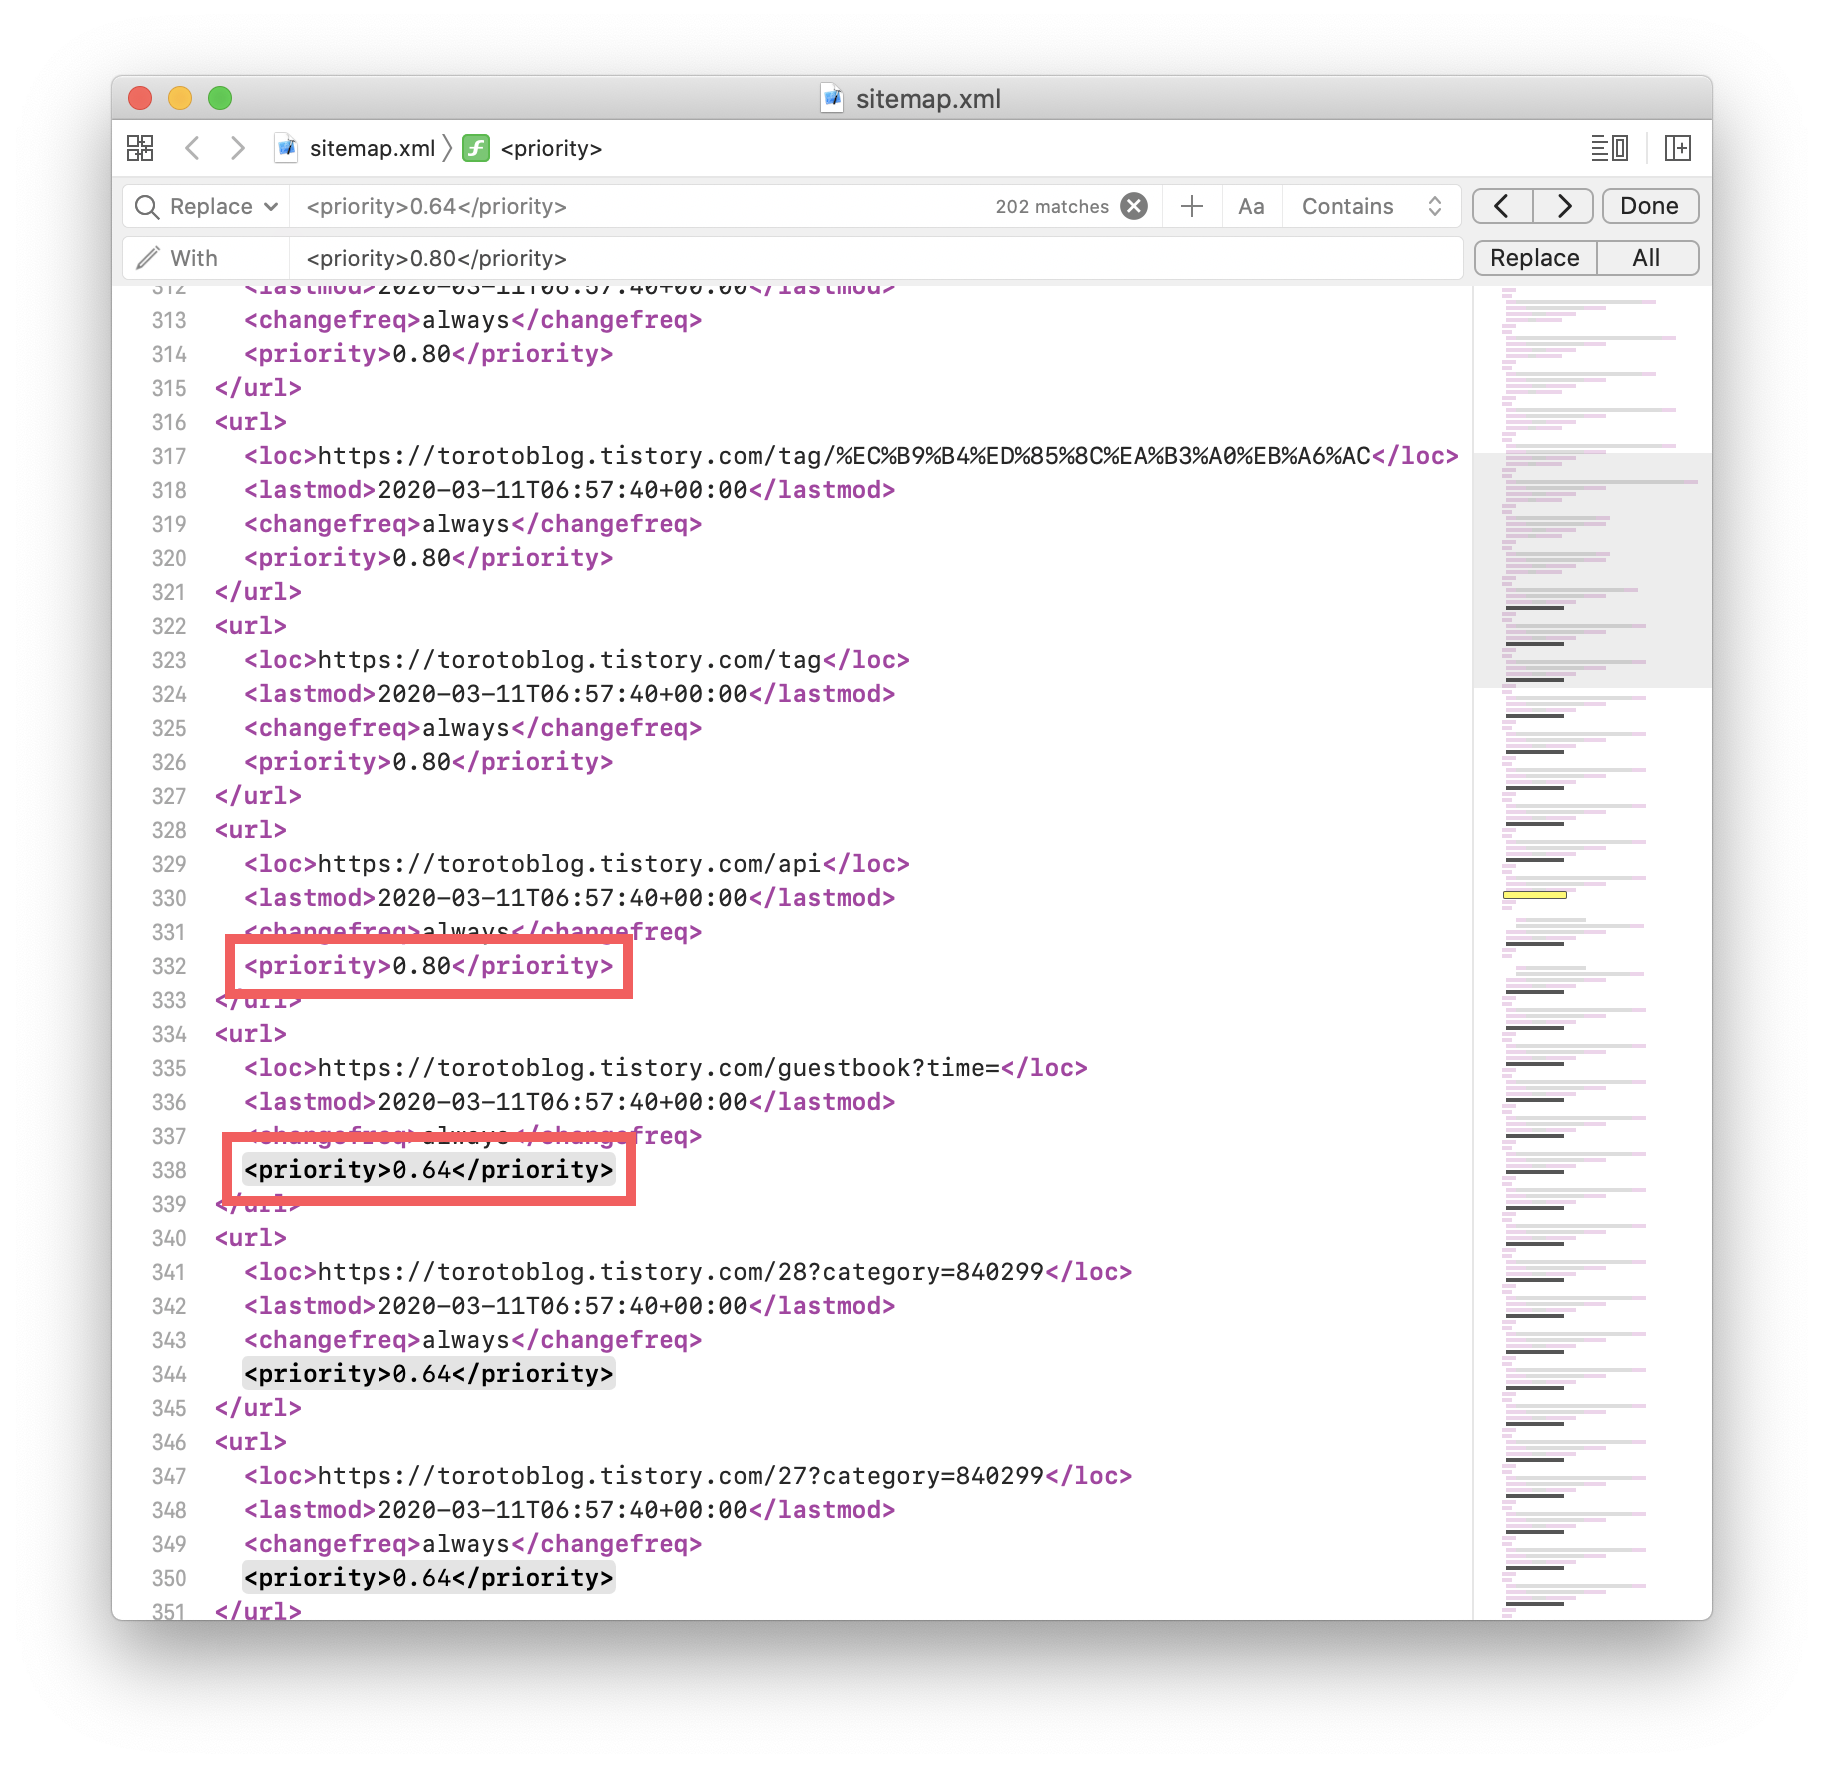1824x1768 pixels.
Task: Click the tistory.com/api loc line
Action: (x=577, y=864)
